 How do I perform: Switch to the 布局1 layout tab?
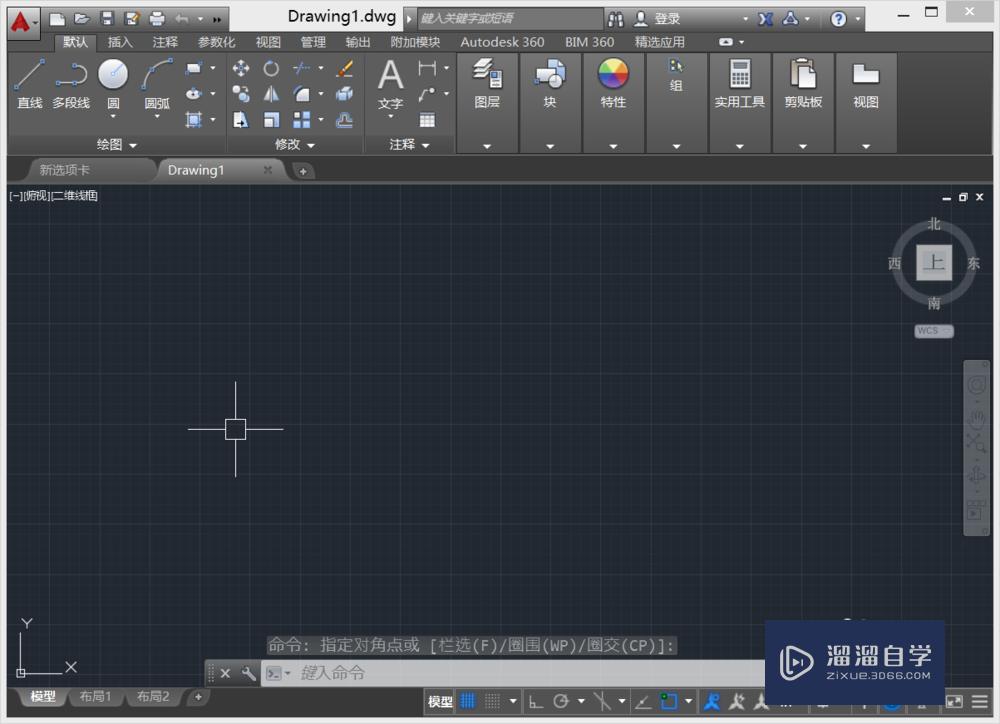[95, 697]
